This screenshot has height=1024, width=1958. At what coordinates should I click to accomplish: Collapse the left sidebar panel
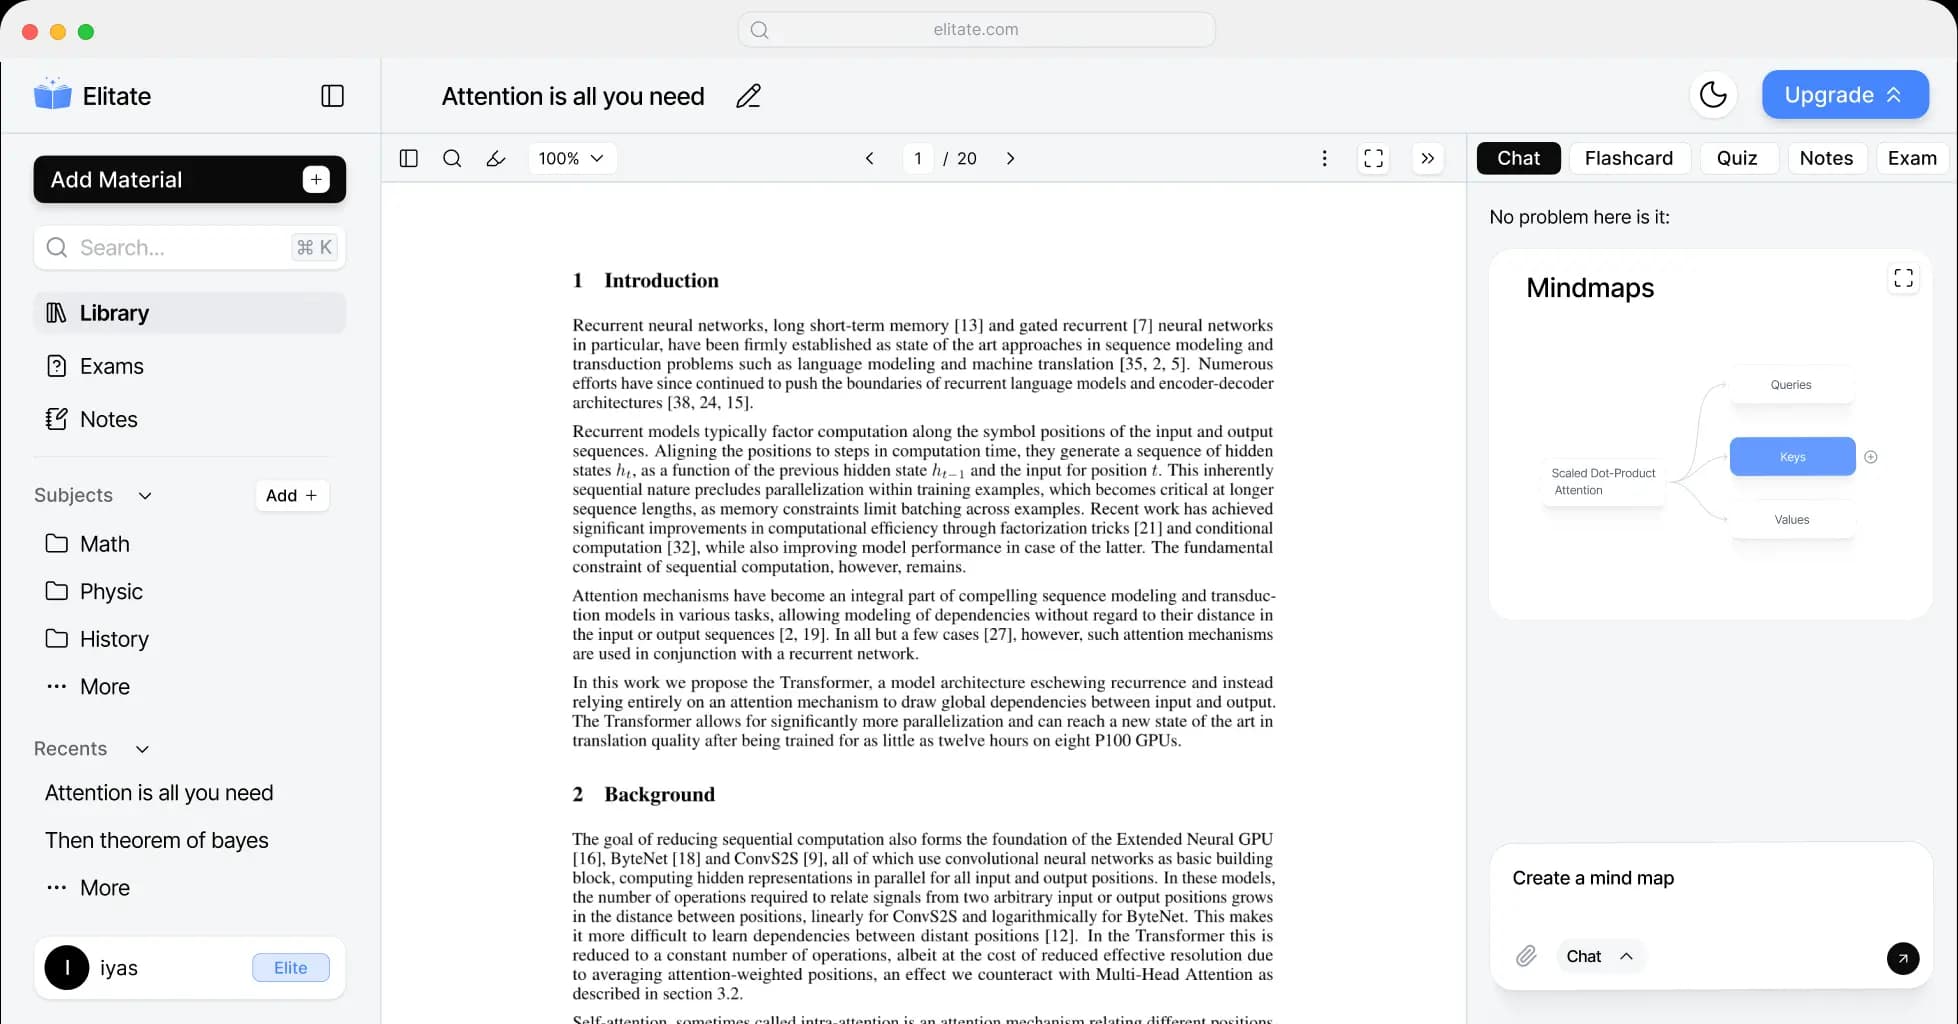pyautogui.click(x=332, y=95)
